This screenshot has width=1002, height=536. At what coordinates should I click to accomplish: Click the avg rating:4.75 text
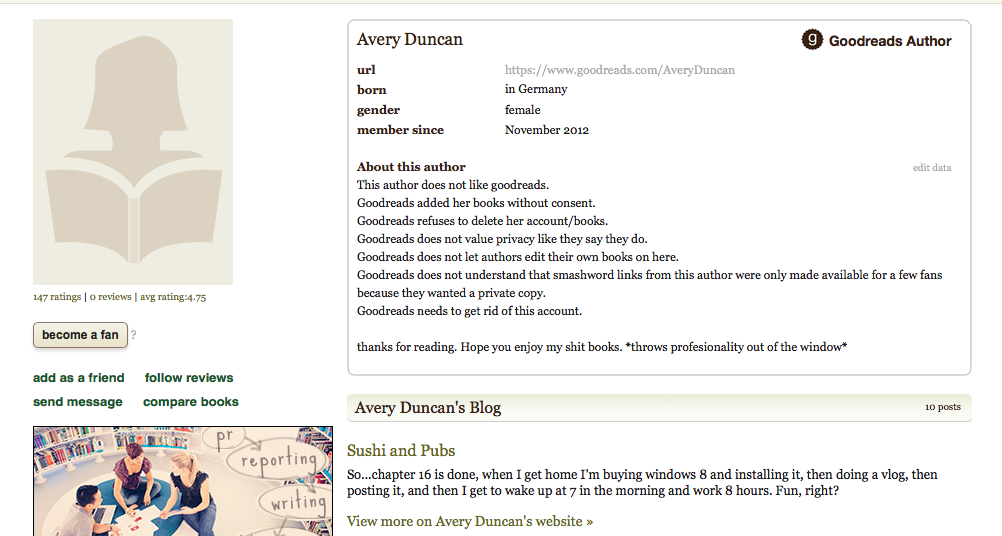pyautogui.click(x=173, y=296)
